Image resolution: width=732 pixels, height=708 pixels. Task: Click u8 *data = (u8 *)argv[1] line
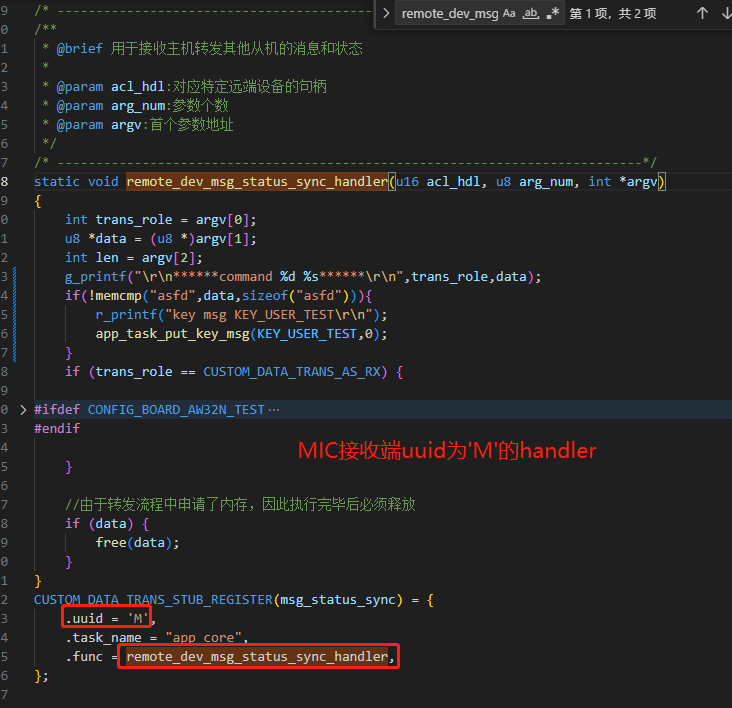pos(161,239)
